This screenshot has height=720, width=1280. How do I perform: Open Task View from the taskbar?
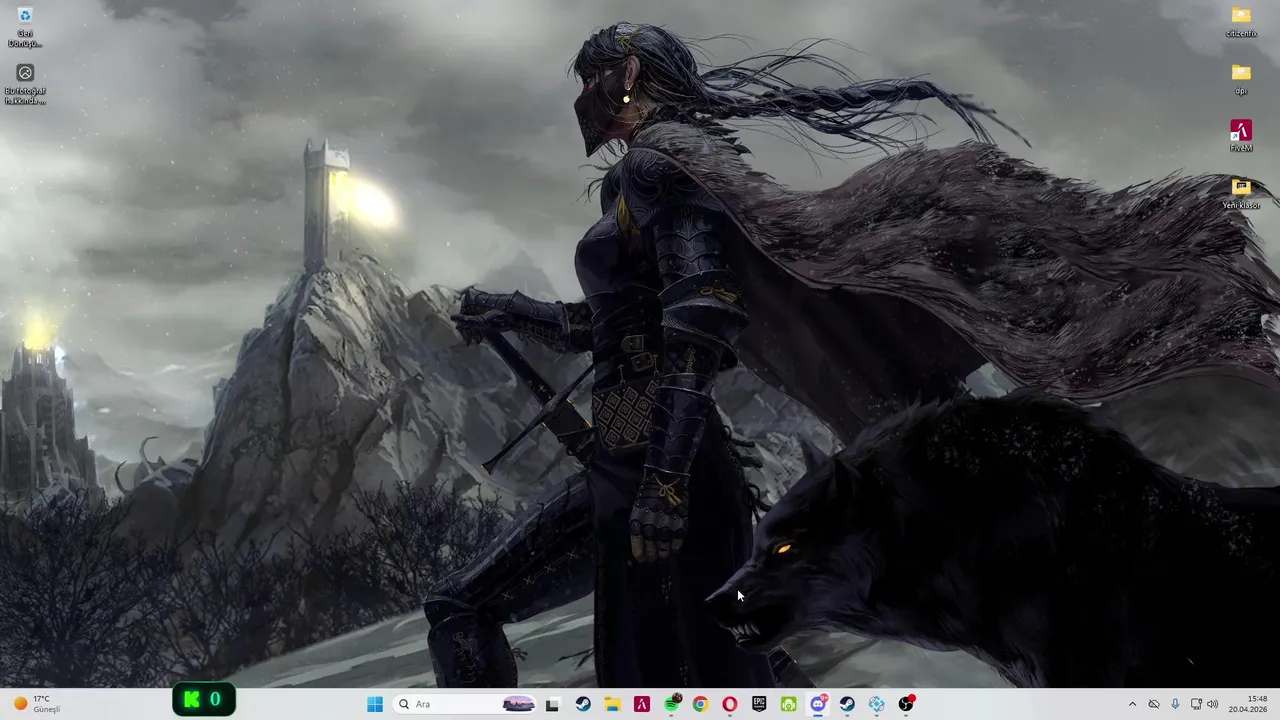(x=552, y=704)
